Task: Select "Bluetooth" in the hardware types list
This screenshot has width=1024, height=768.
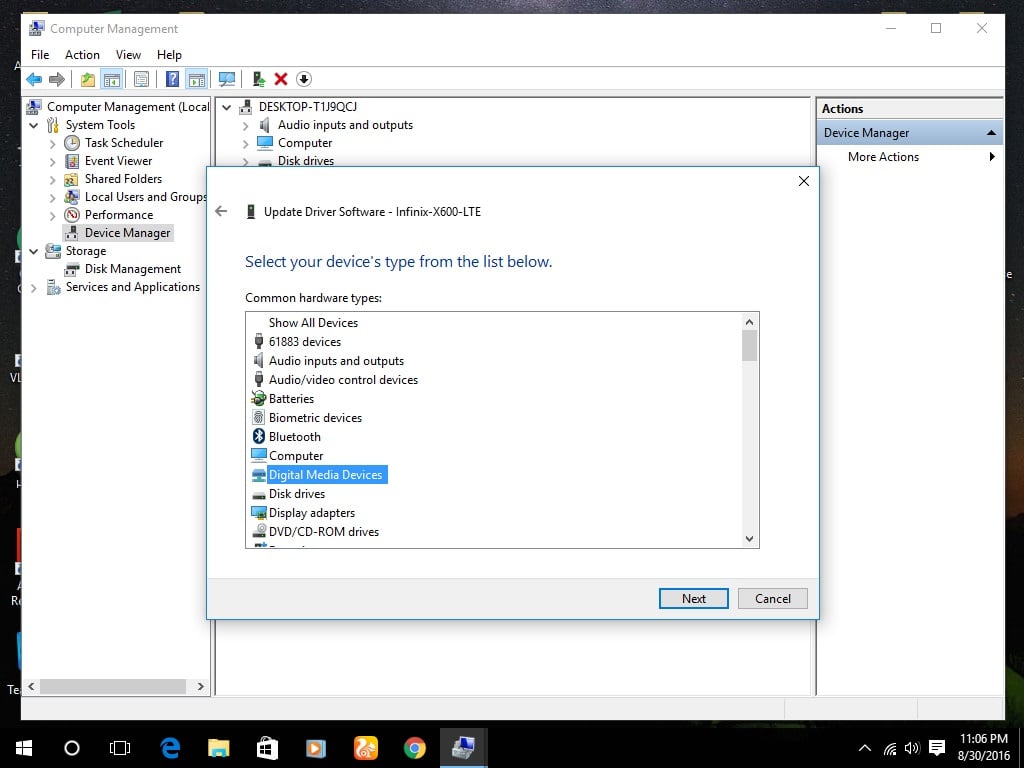Action: (x=295, y=436)
